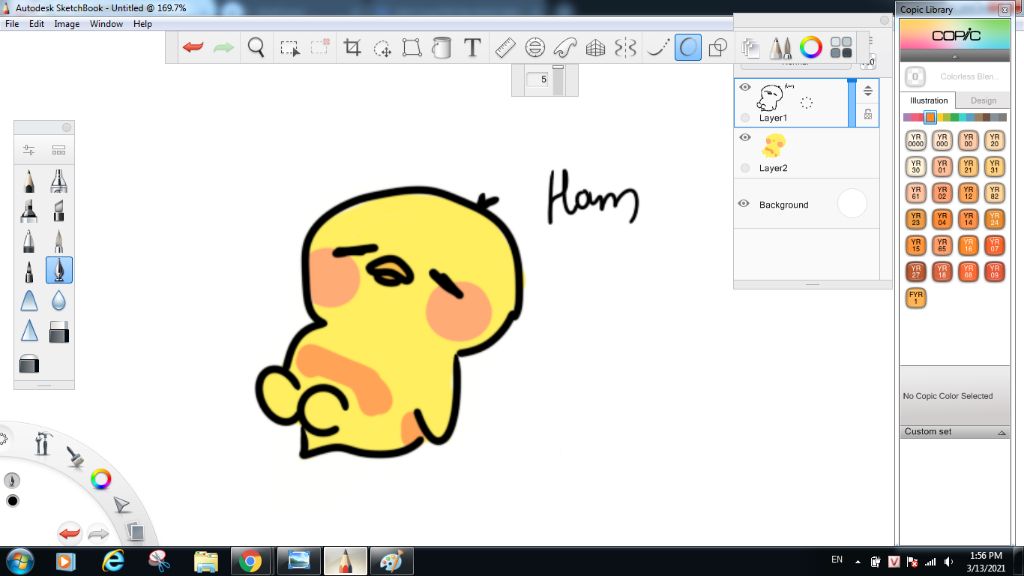
Task: Open the Brush Library icon
Action: [x=59, y=150]
